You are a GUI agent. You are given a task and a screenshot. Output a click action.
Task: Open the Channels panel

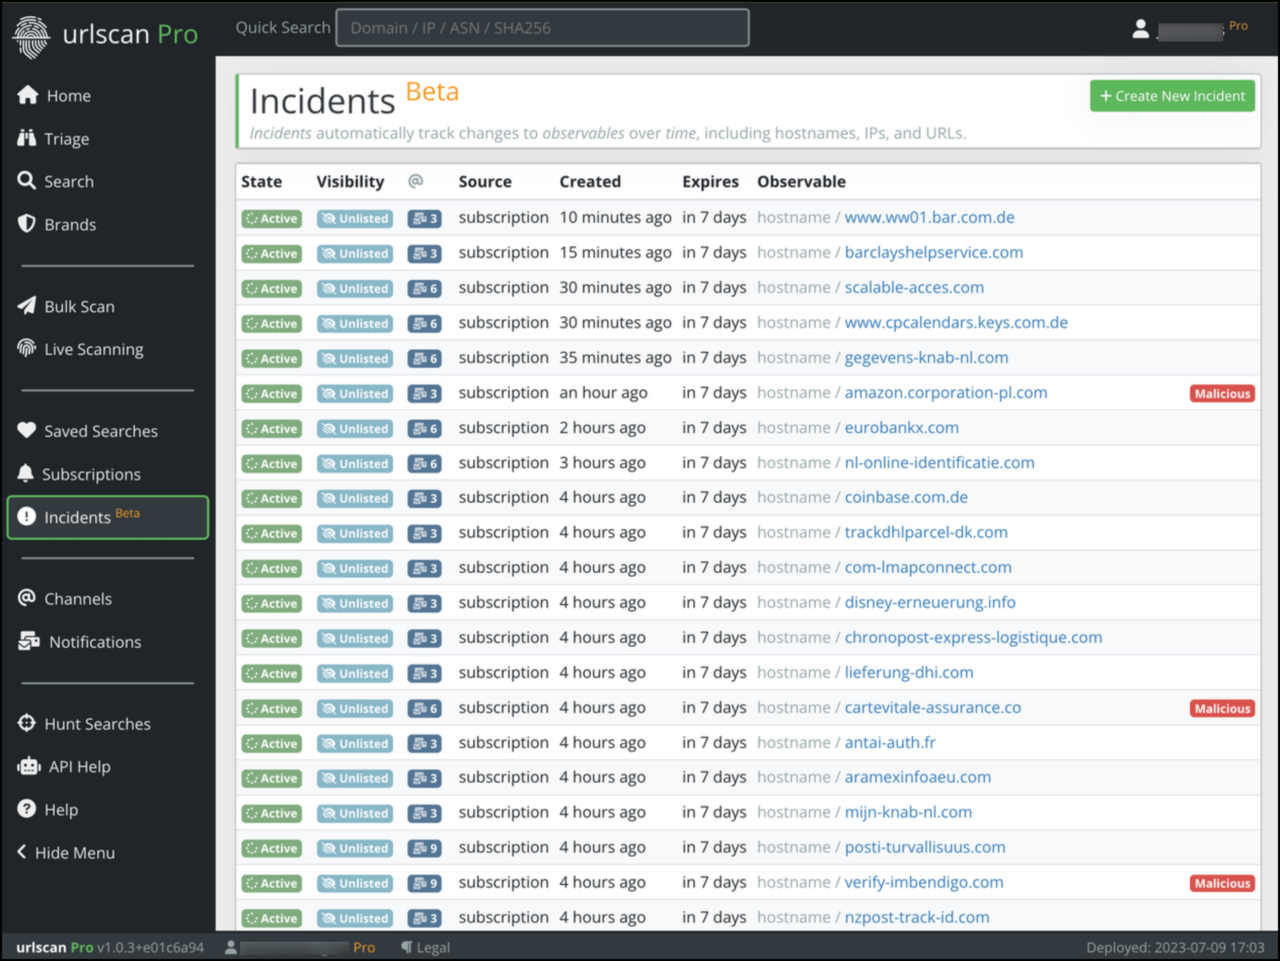[x=78, y=598]
